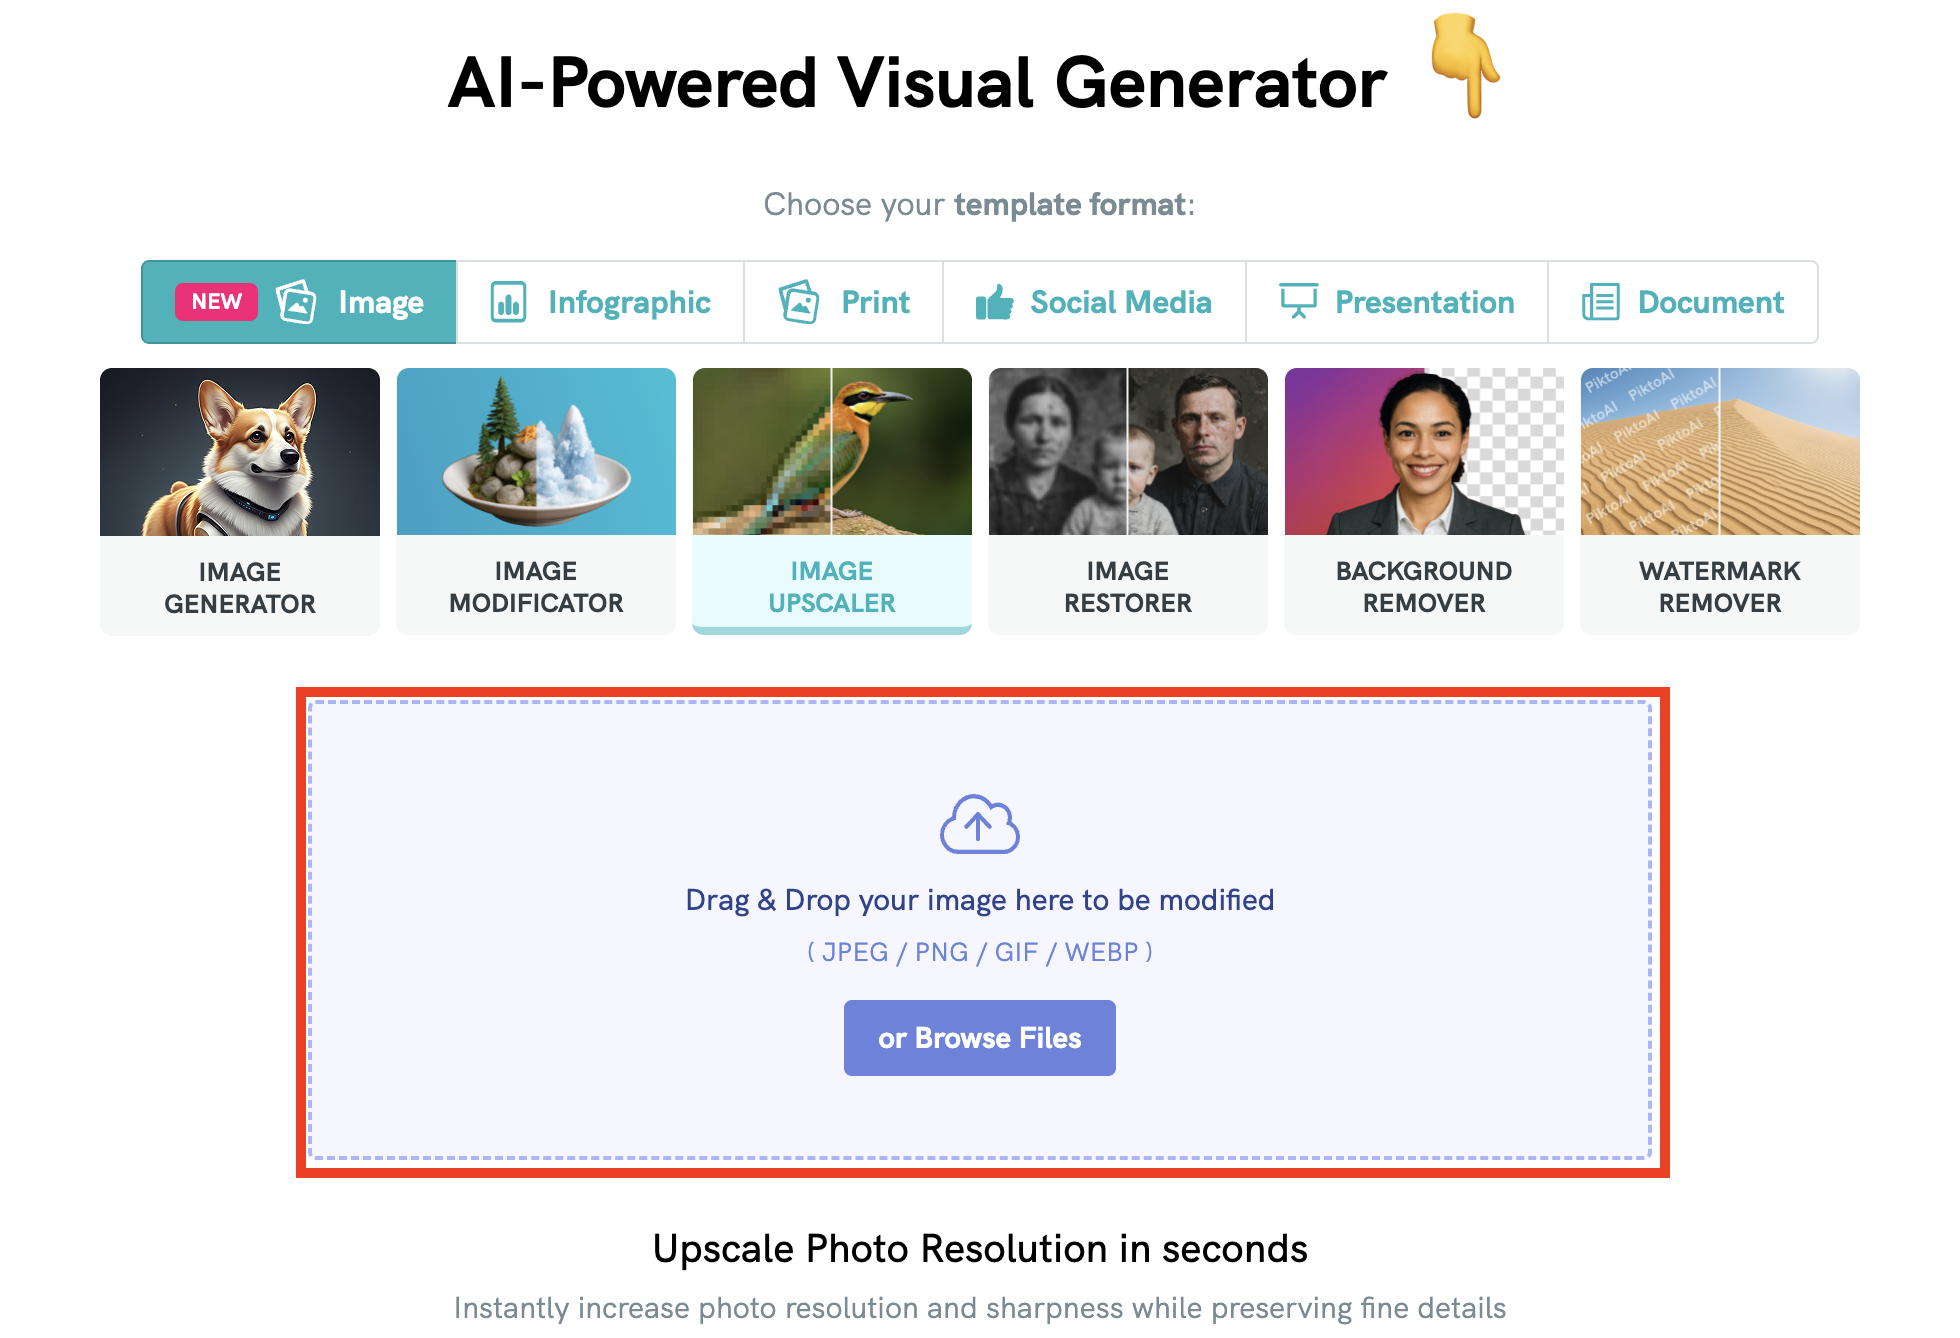Open the Watermark Remover desert card
1960x1338 pixels.
(1720, 501)
